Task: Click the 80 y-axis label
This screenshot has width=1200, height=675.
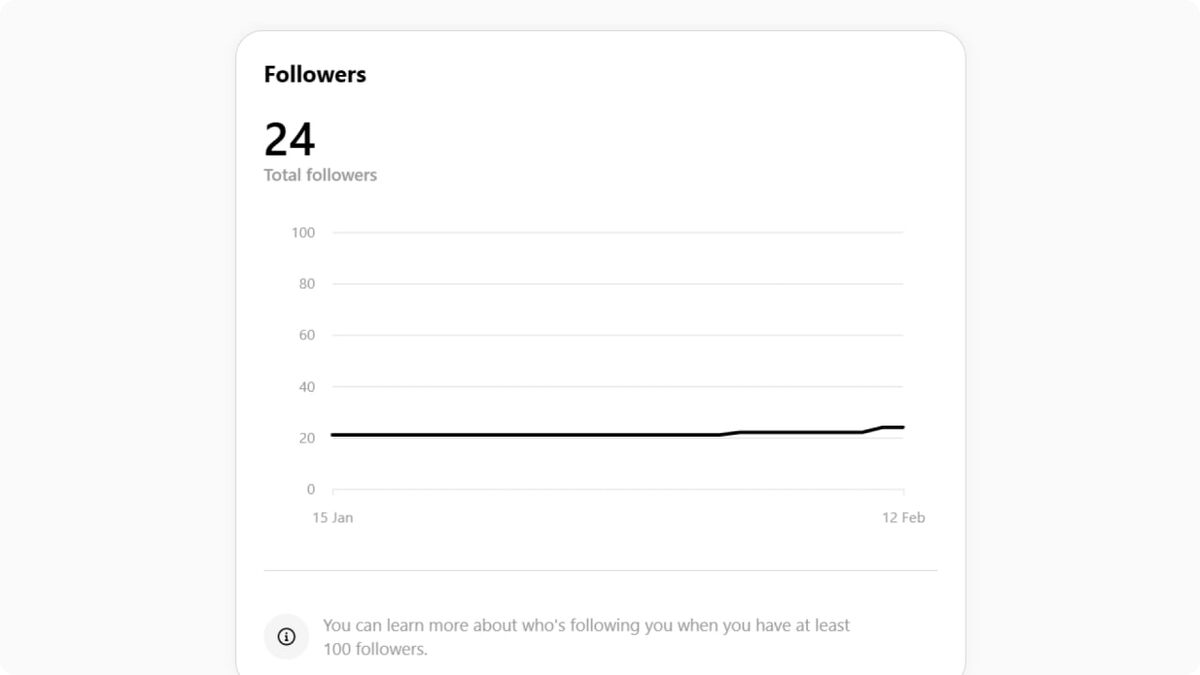Action: click(x=306, y=284)
